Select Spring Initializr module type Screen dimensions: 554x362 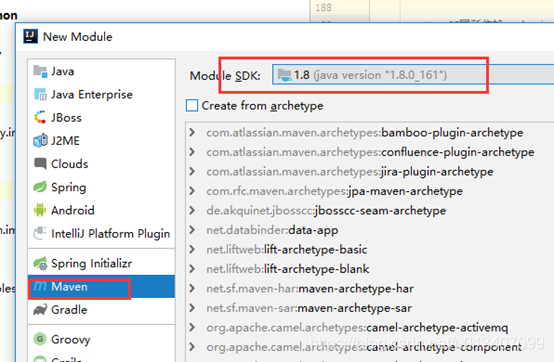(101, 263)
